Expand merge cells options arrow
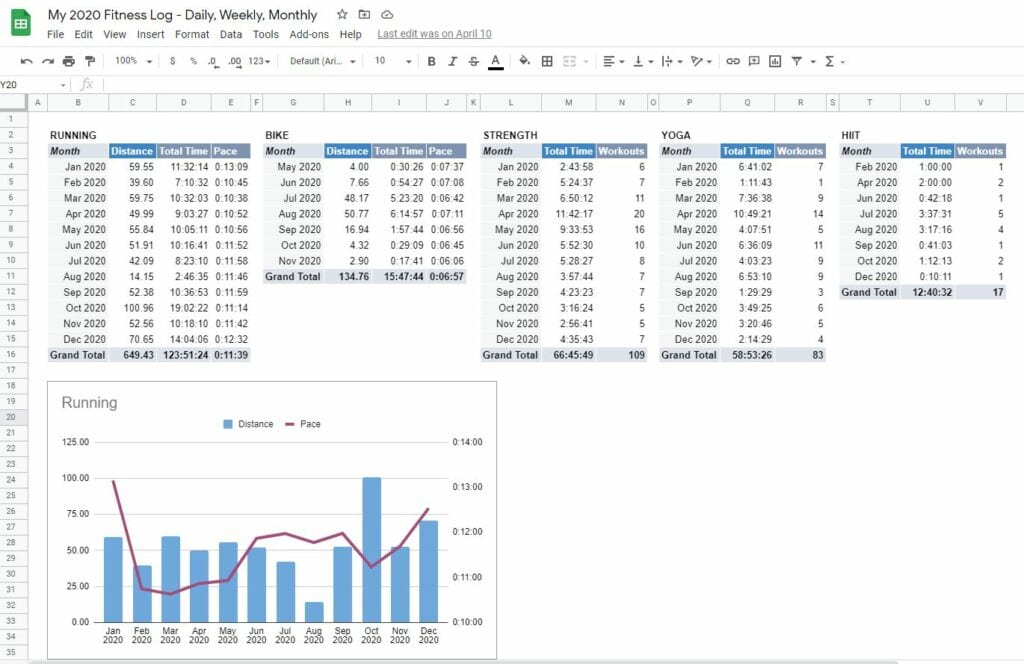Screen dimensions: 1024x664 pos(586,62)
